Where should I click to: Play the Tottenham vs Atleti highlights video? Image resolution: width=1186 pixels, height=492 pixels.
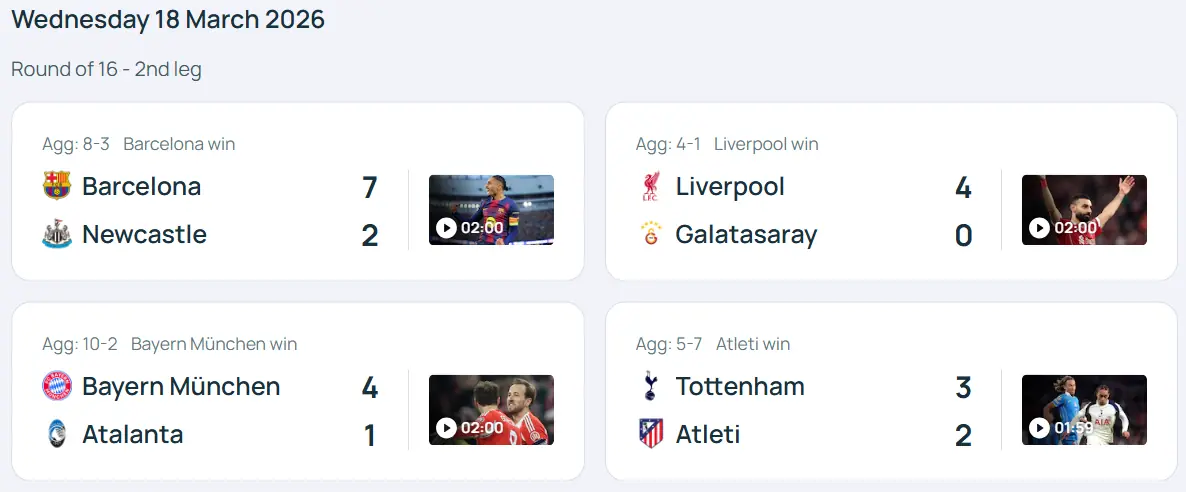[1084, 410]
